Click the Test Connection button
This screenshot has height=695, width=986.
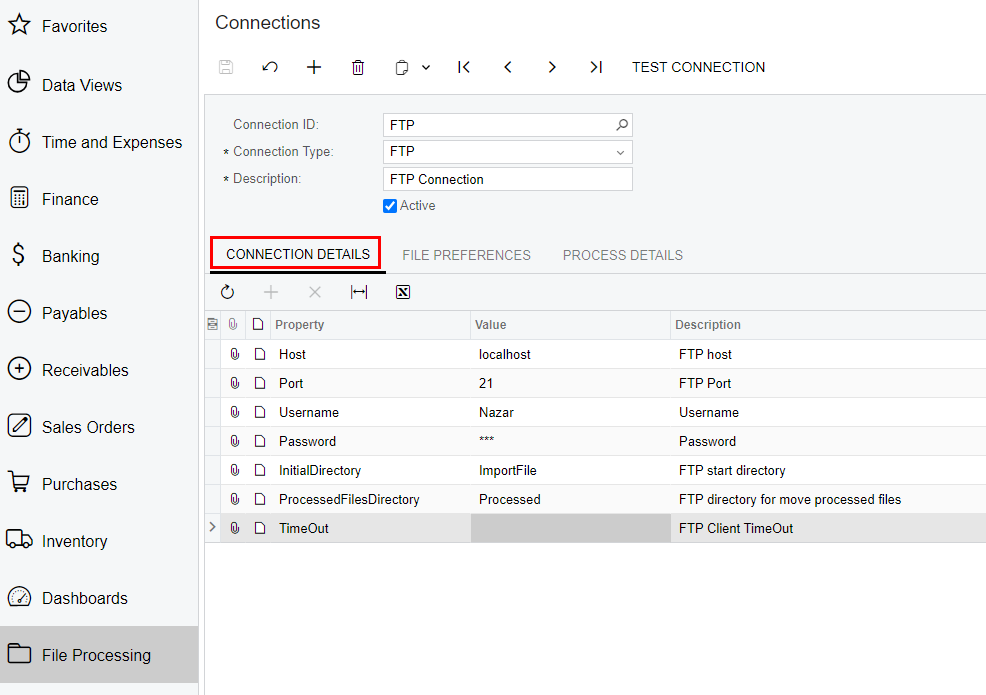698,67
